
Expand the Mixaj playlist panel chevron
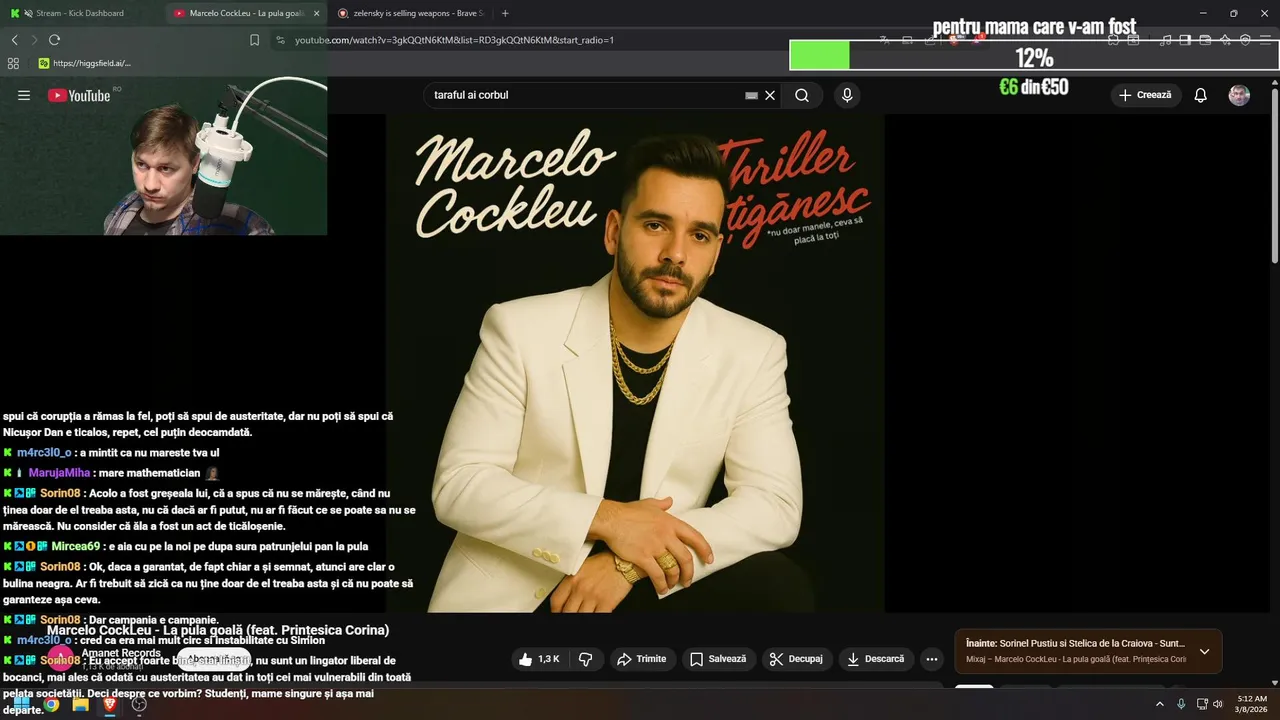click(1204, 652)
